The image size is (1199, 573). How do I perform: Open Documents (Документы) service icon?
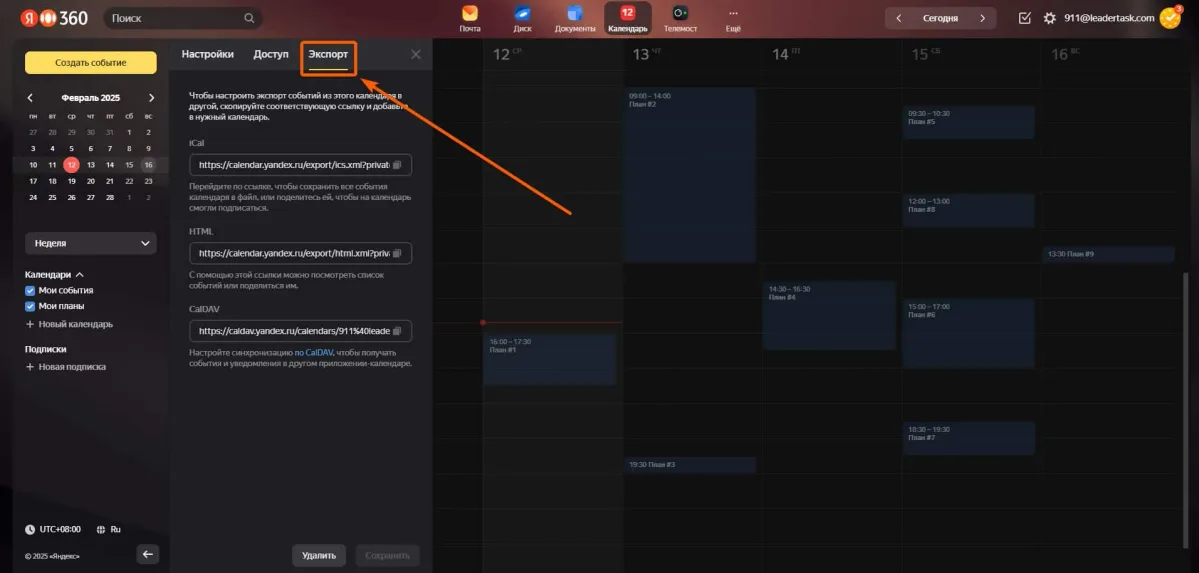[574, 15]
